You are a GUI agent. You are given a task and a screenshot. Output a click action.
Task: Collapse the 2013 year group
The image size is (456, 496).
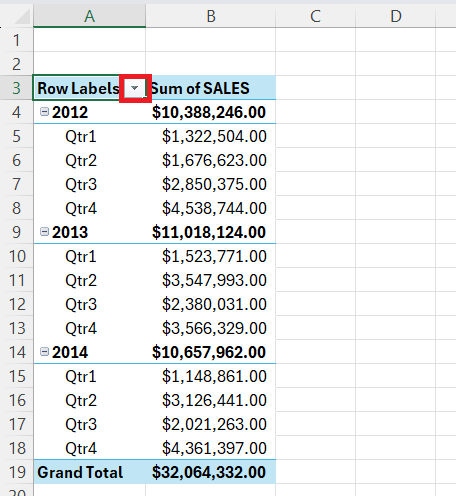[x=44, y=232]
